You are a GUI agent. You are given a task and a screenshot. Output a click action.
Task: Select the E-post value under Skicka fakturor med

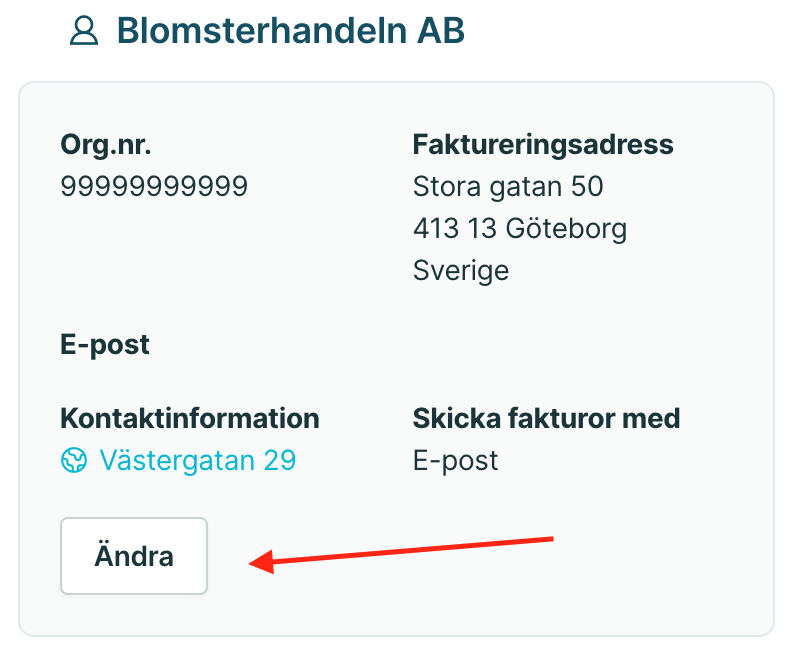[455, 461]
